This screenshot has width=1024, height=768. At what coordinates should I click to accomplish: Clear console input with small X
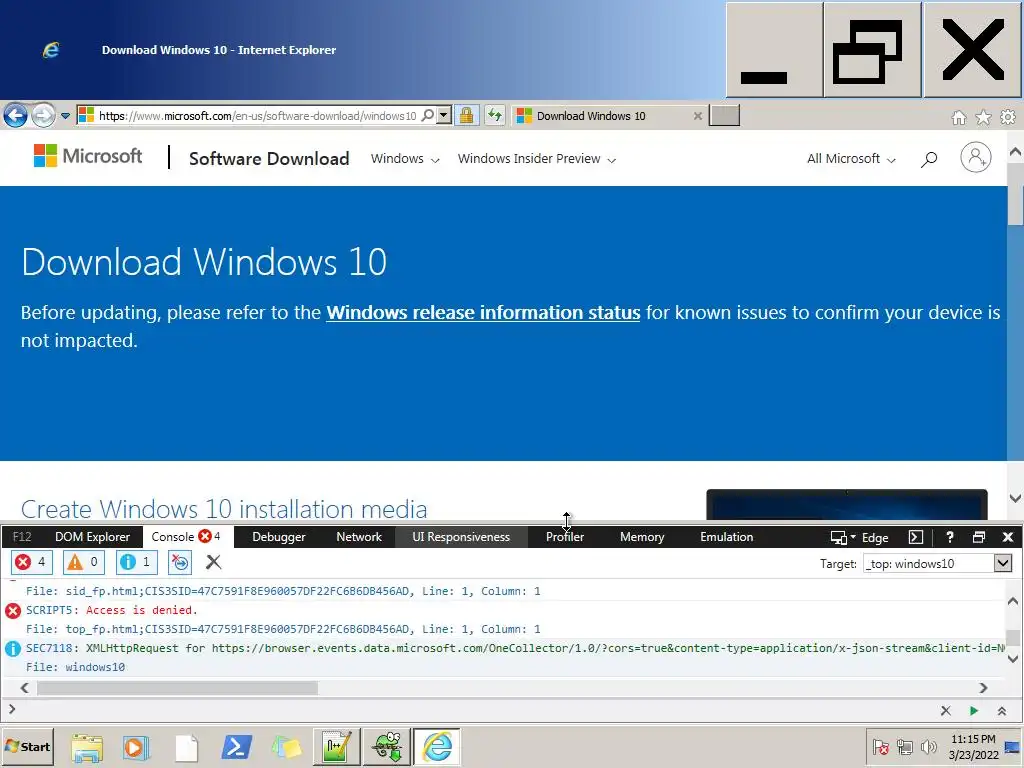click(x=946, y=711)
